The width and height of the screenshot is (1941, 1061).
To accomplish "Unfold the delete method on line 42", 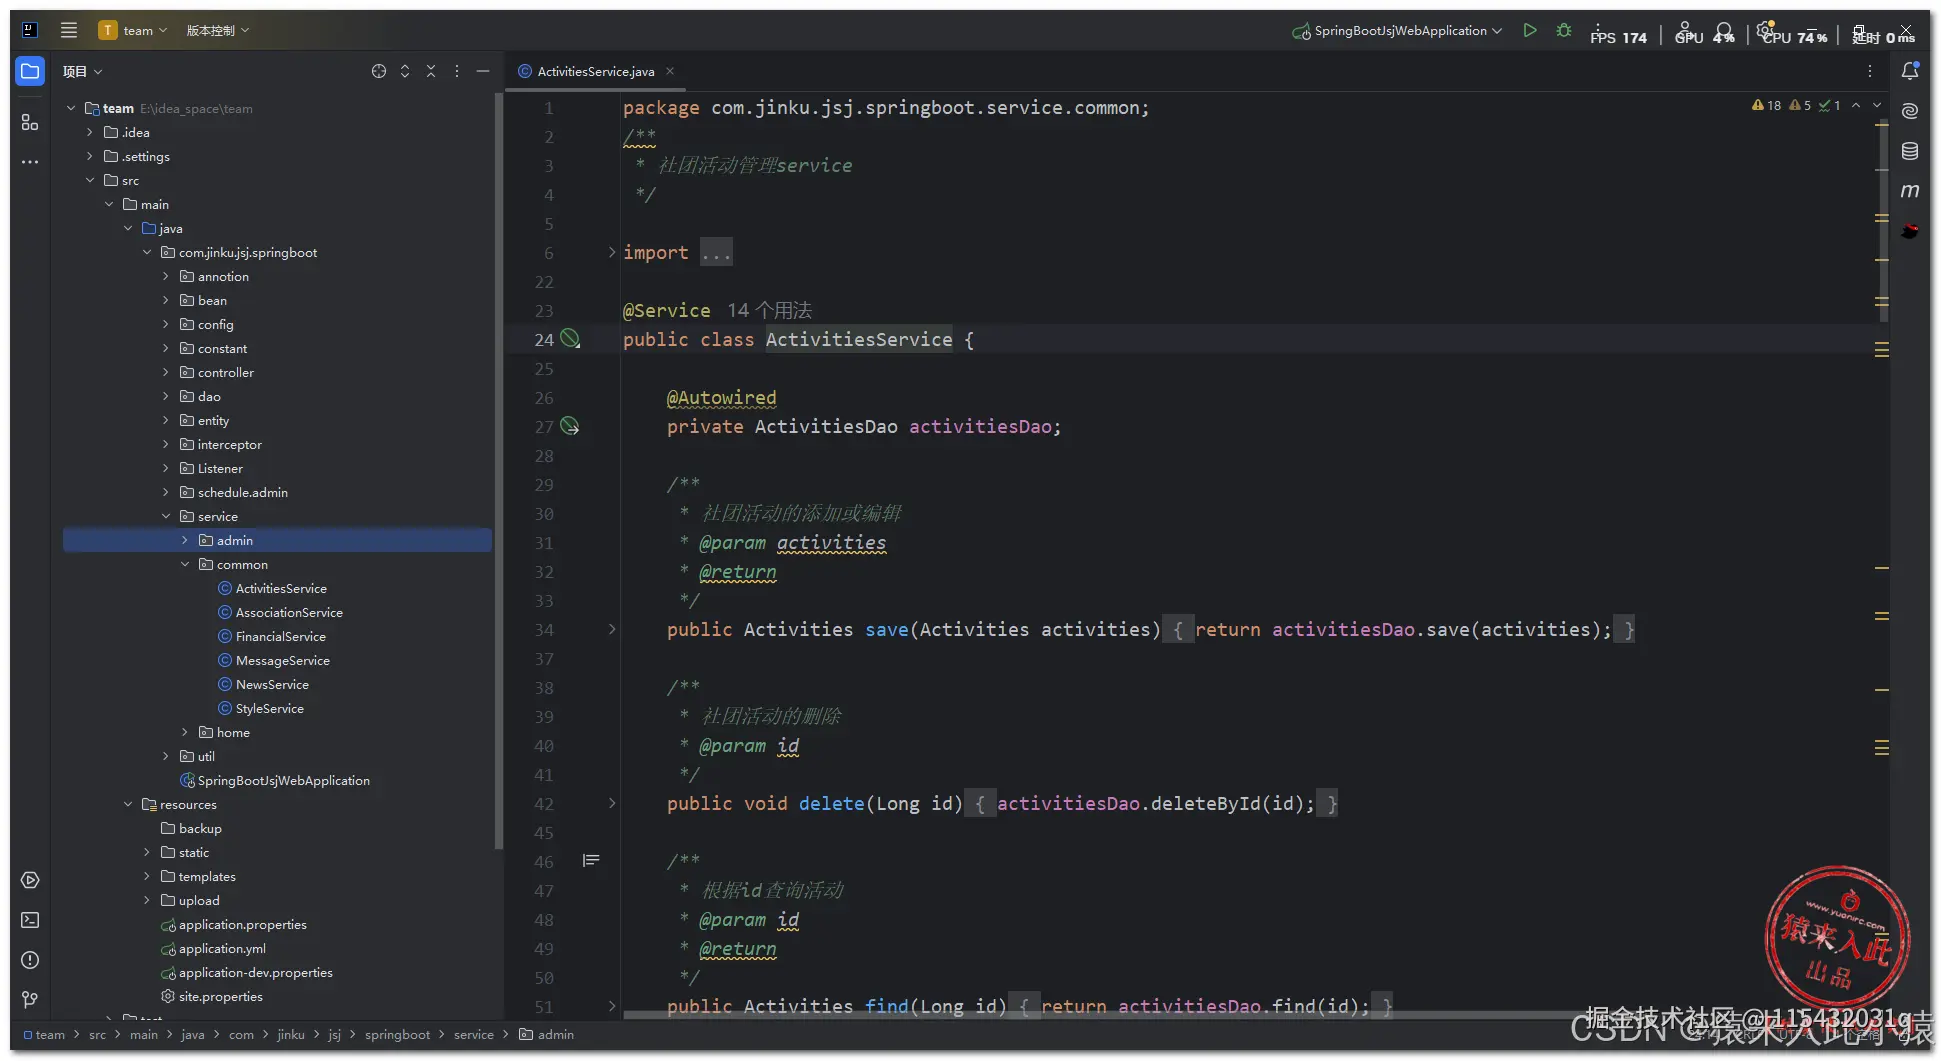I will tap(612, 803).
